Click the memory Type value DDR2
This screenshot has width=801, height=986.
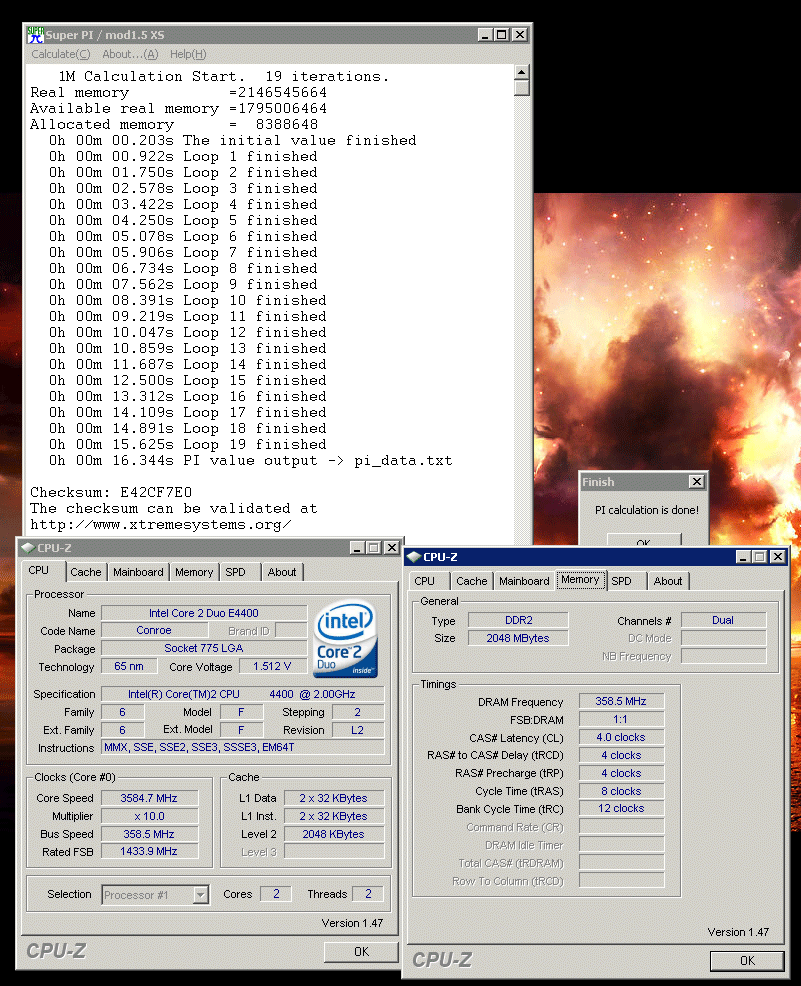[x=519, y=620]
